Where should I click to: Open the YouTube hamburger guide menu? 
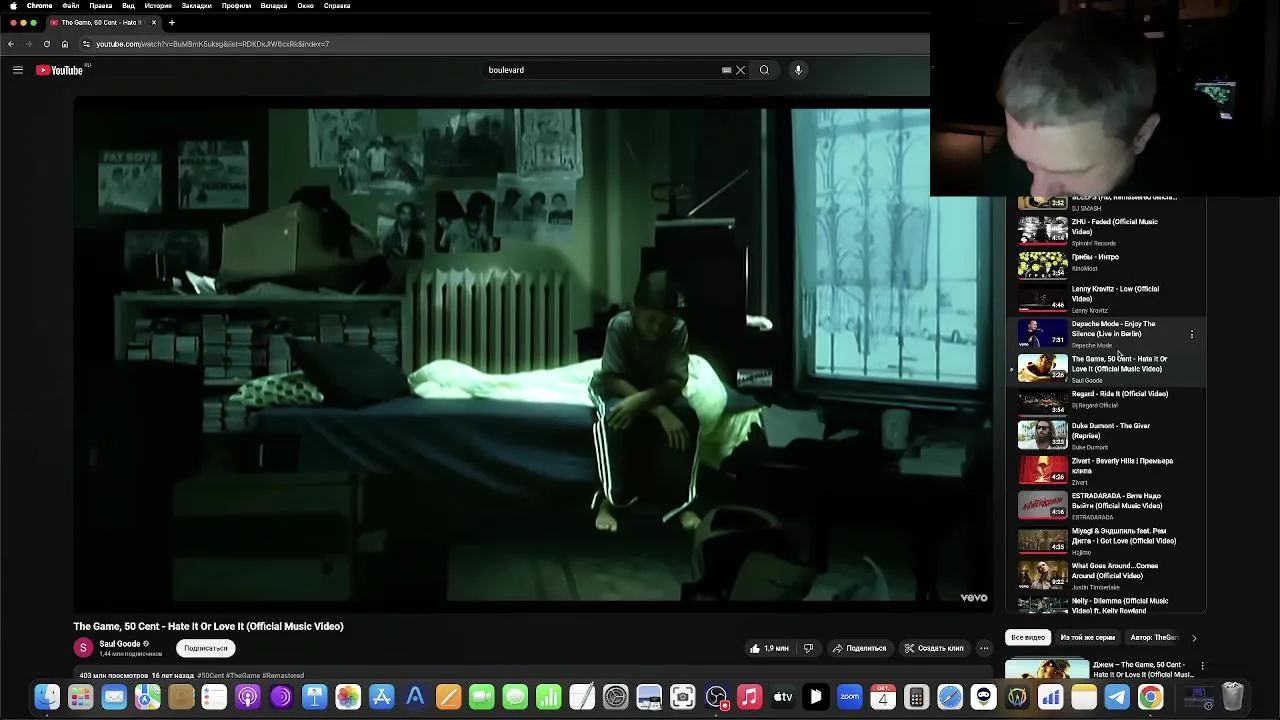(17, 70)
